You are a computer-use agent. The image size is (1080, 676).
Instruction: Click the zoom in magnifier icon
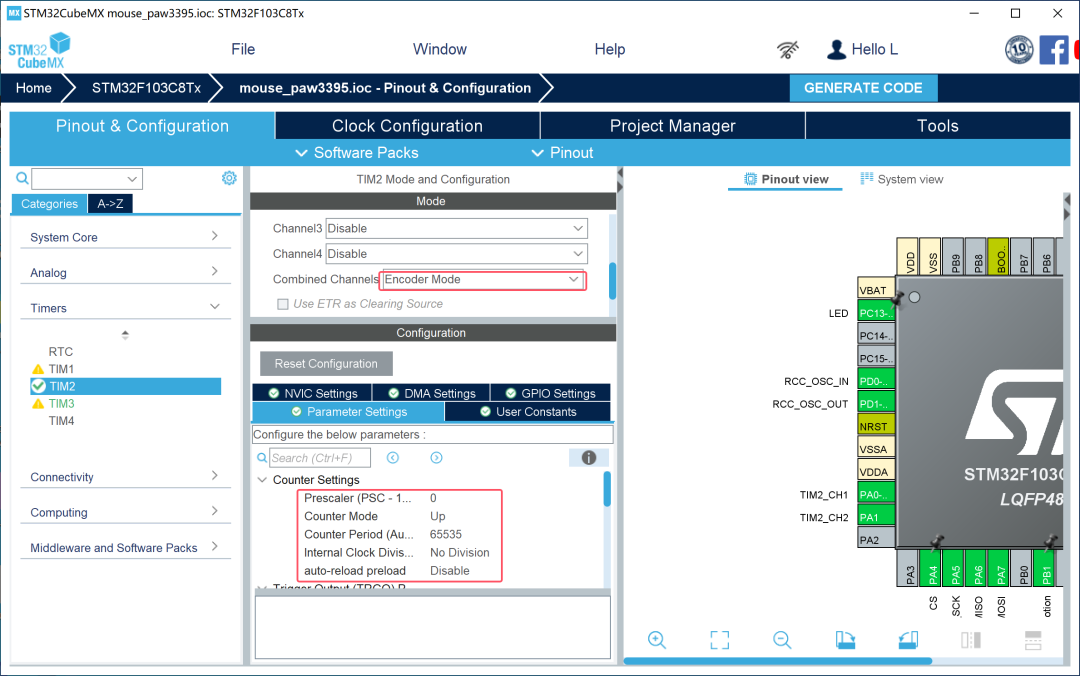pos(657,640)
